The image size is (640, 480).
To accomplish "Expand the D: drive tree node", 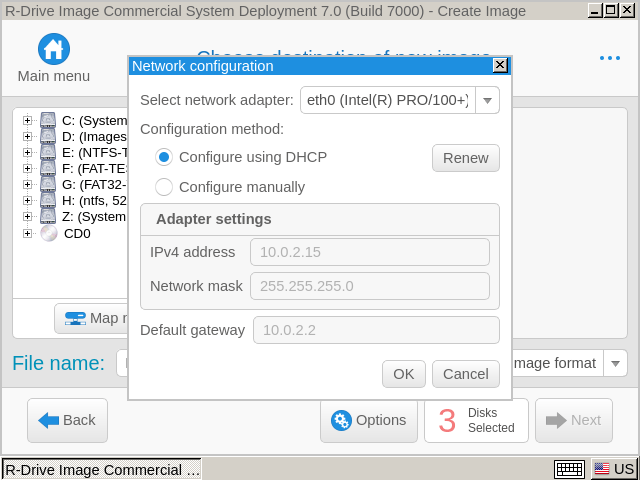I will pos(27,136).
